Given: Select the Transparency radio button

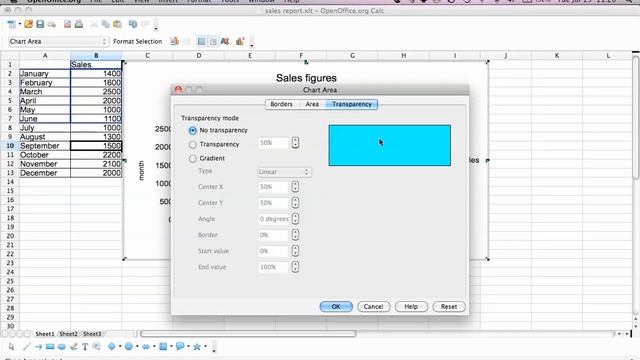Looking at the screenshot, I should coord(193,144).
